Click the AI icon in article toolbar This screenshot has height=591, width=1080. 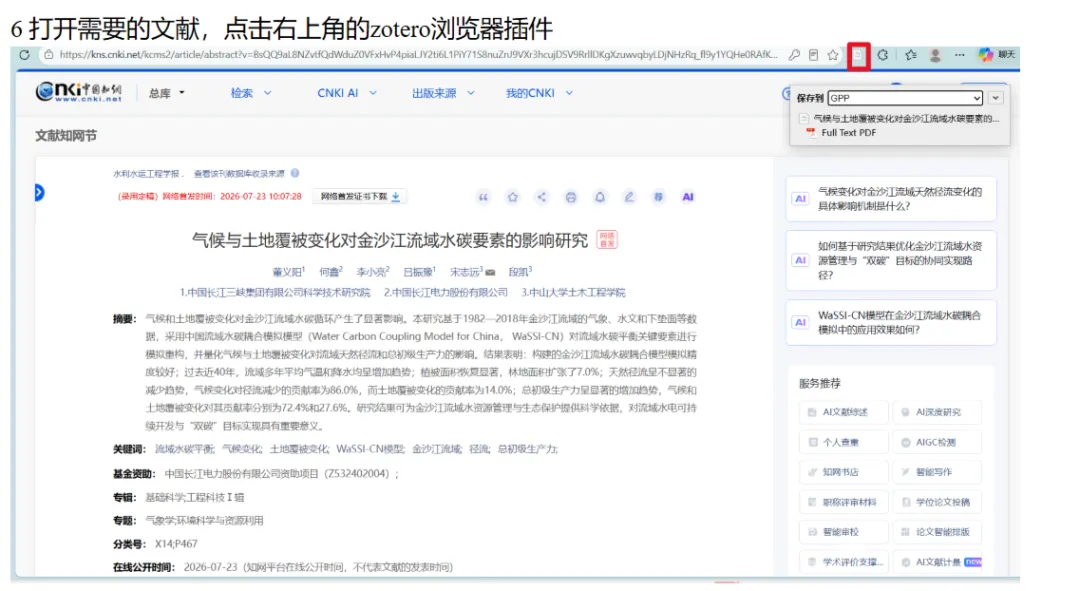pyautogui.click(x=687, y=198)
